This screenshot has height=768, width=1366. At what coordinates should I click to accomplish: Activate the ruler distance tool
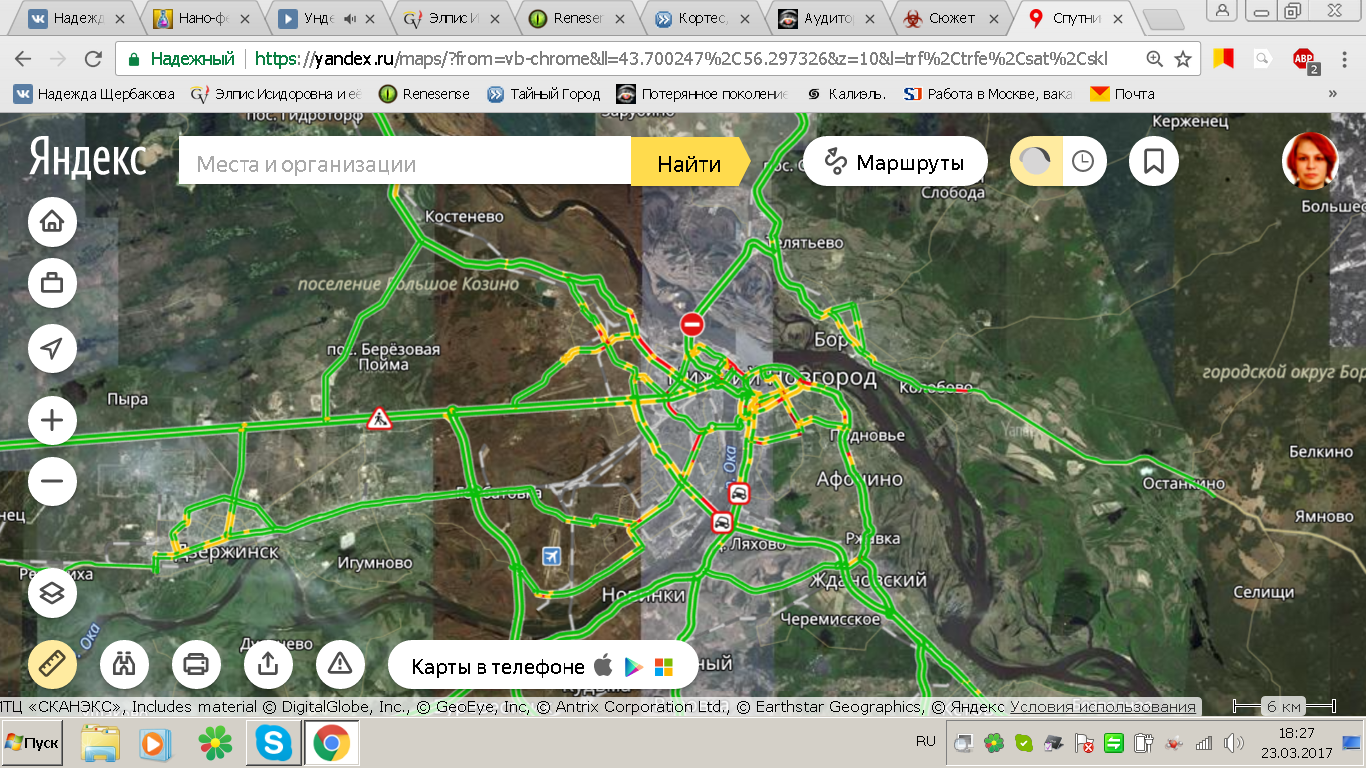pos(52,663)
